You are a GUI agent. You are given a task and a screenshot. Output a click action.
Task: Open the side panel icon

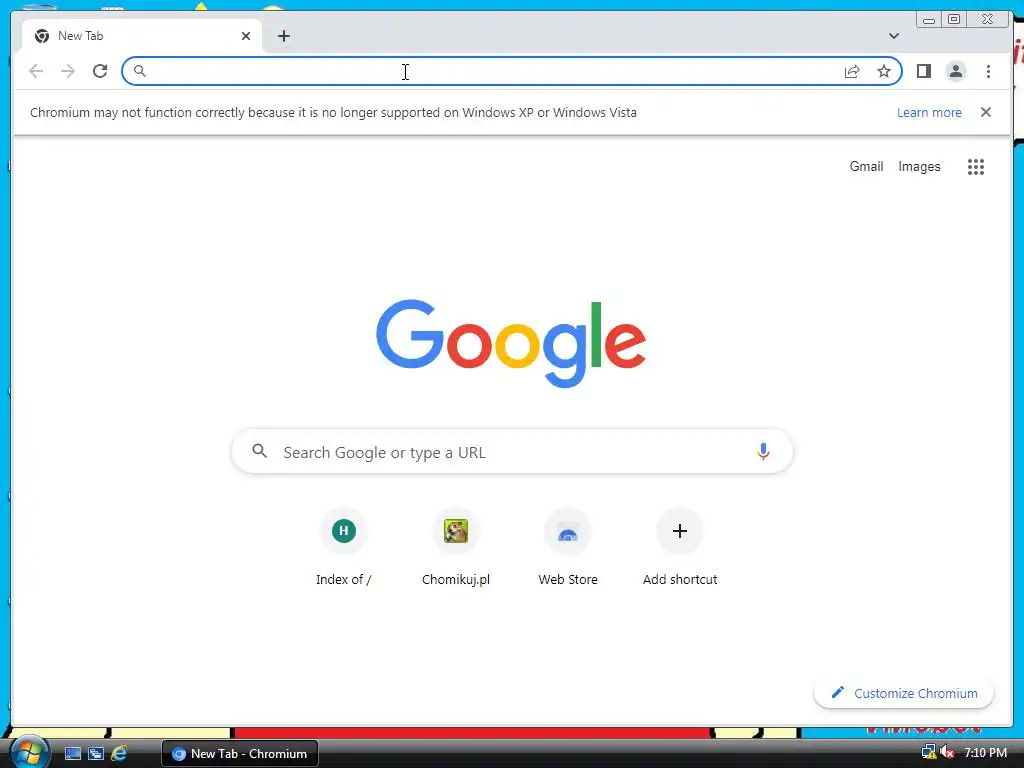tap(923, 71)
